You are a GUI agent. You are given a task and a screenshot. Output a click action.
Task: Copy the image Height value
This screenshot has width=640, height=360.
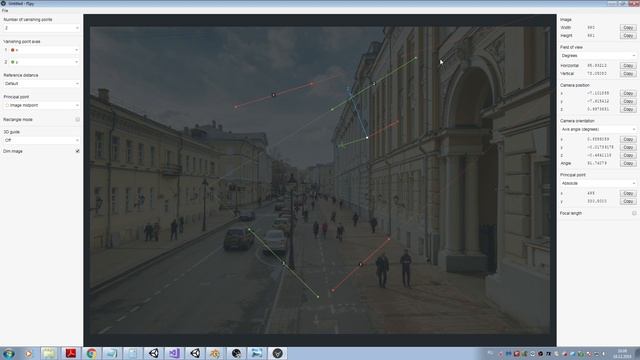[628, 36]
